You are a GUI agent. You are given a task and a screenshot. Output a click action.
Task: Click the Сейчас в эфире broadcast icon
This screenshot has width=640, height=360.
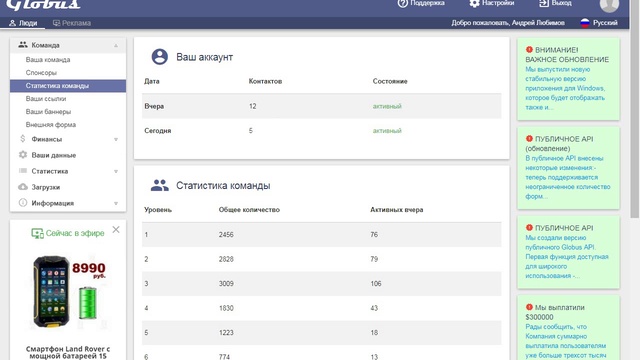point(37,233)
